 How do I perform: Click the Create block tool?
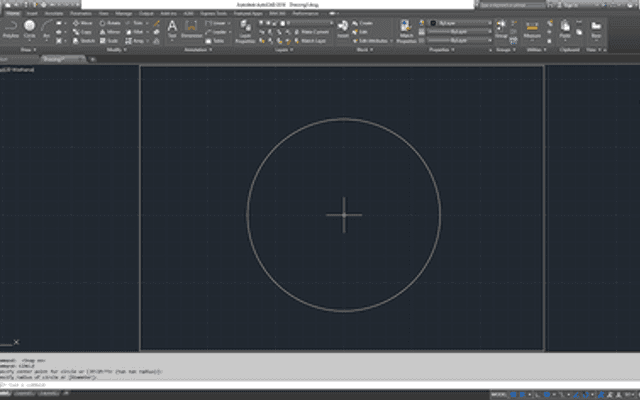coord(362,23)
